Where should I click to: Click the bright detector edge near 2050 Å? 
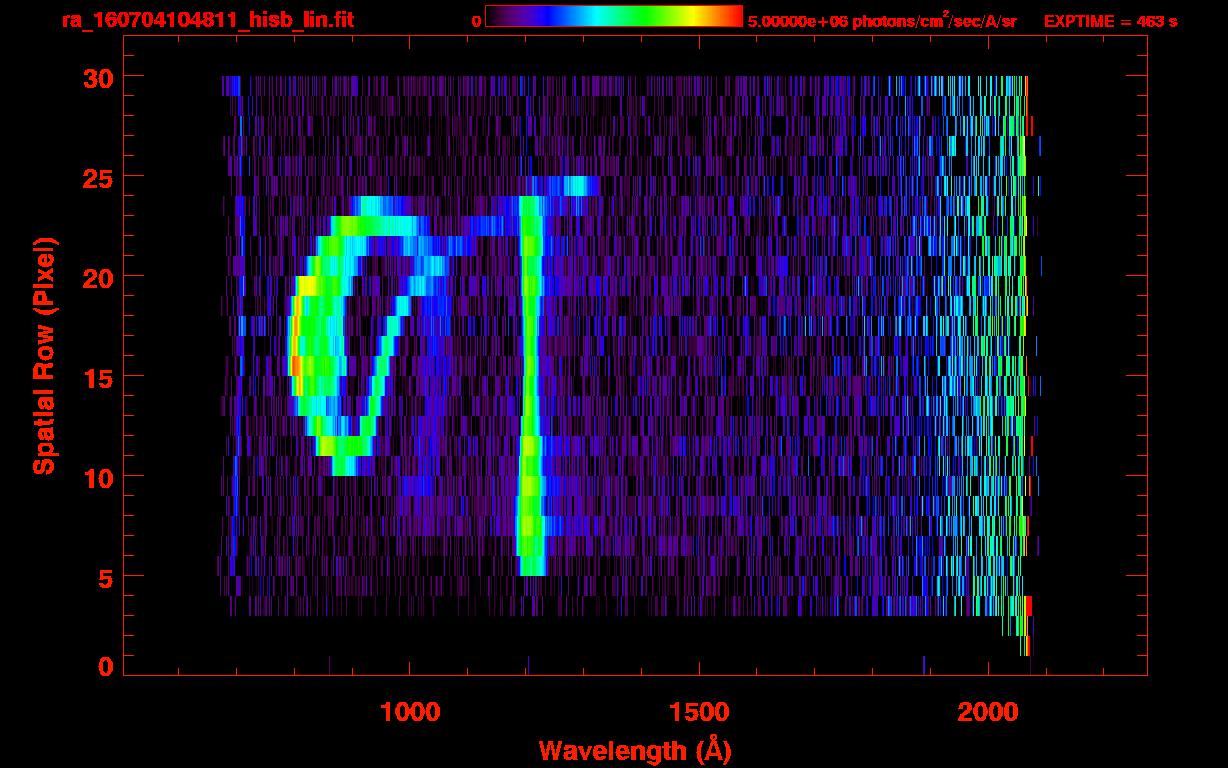point(1022,365)
